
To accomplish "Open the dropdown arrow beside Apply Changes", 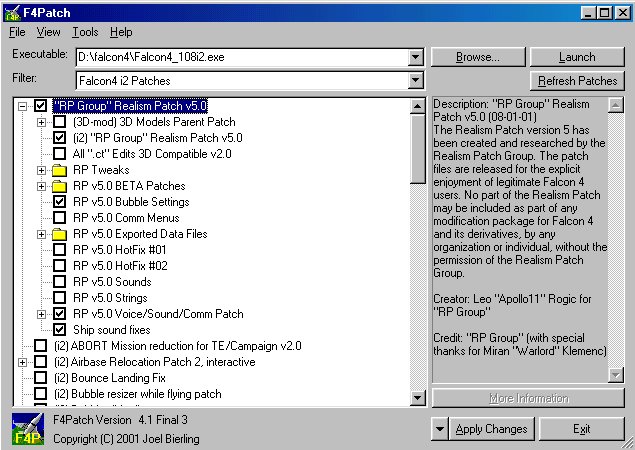I will tap(439, 429).
